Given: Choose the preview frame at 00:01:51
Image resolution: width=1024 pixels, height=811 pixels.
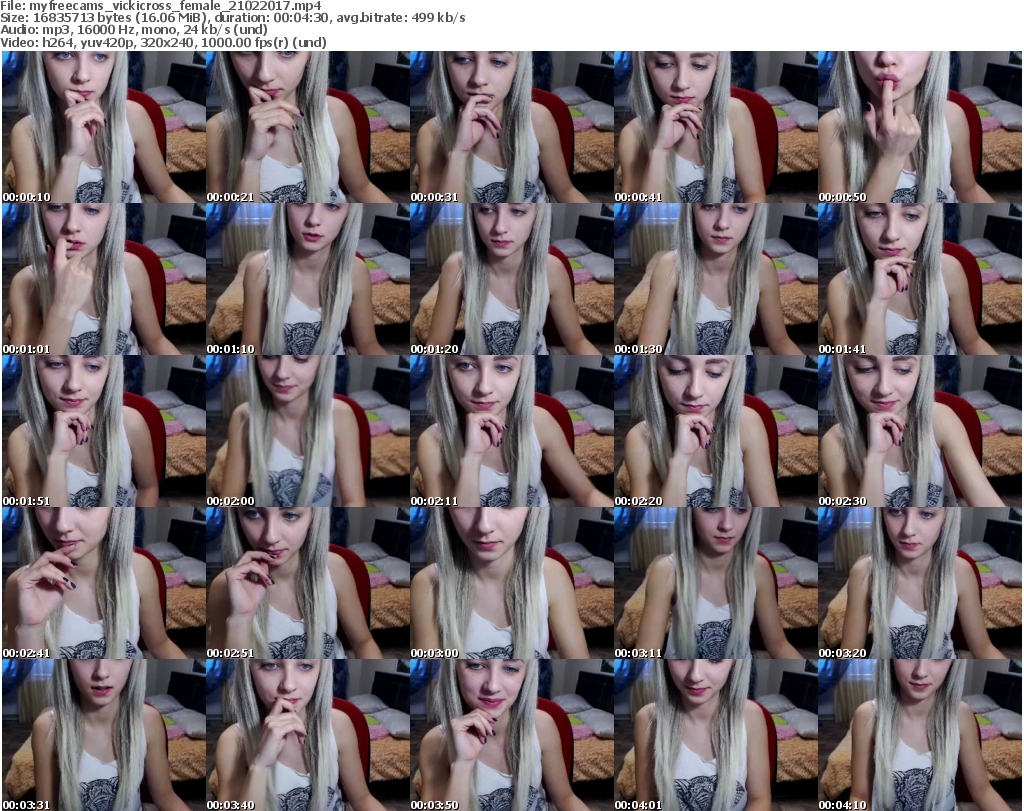Looking at the screenshot, I should (103, 432).
